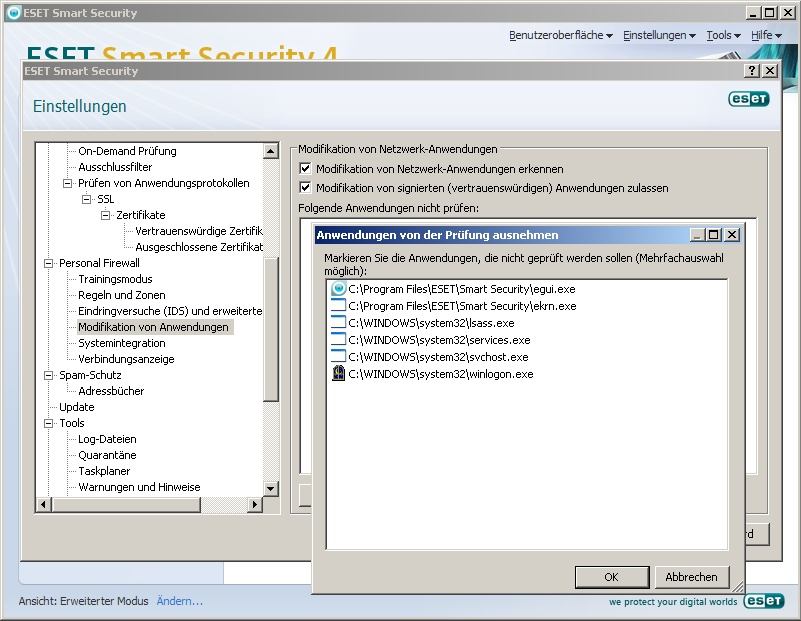Click the tree vertical scrollbar thumb
The height and width of the screenshot is (621, 801).
pos(270,328)
